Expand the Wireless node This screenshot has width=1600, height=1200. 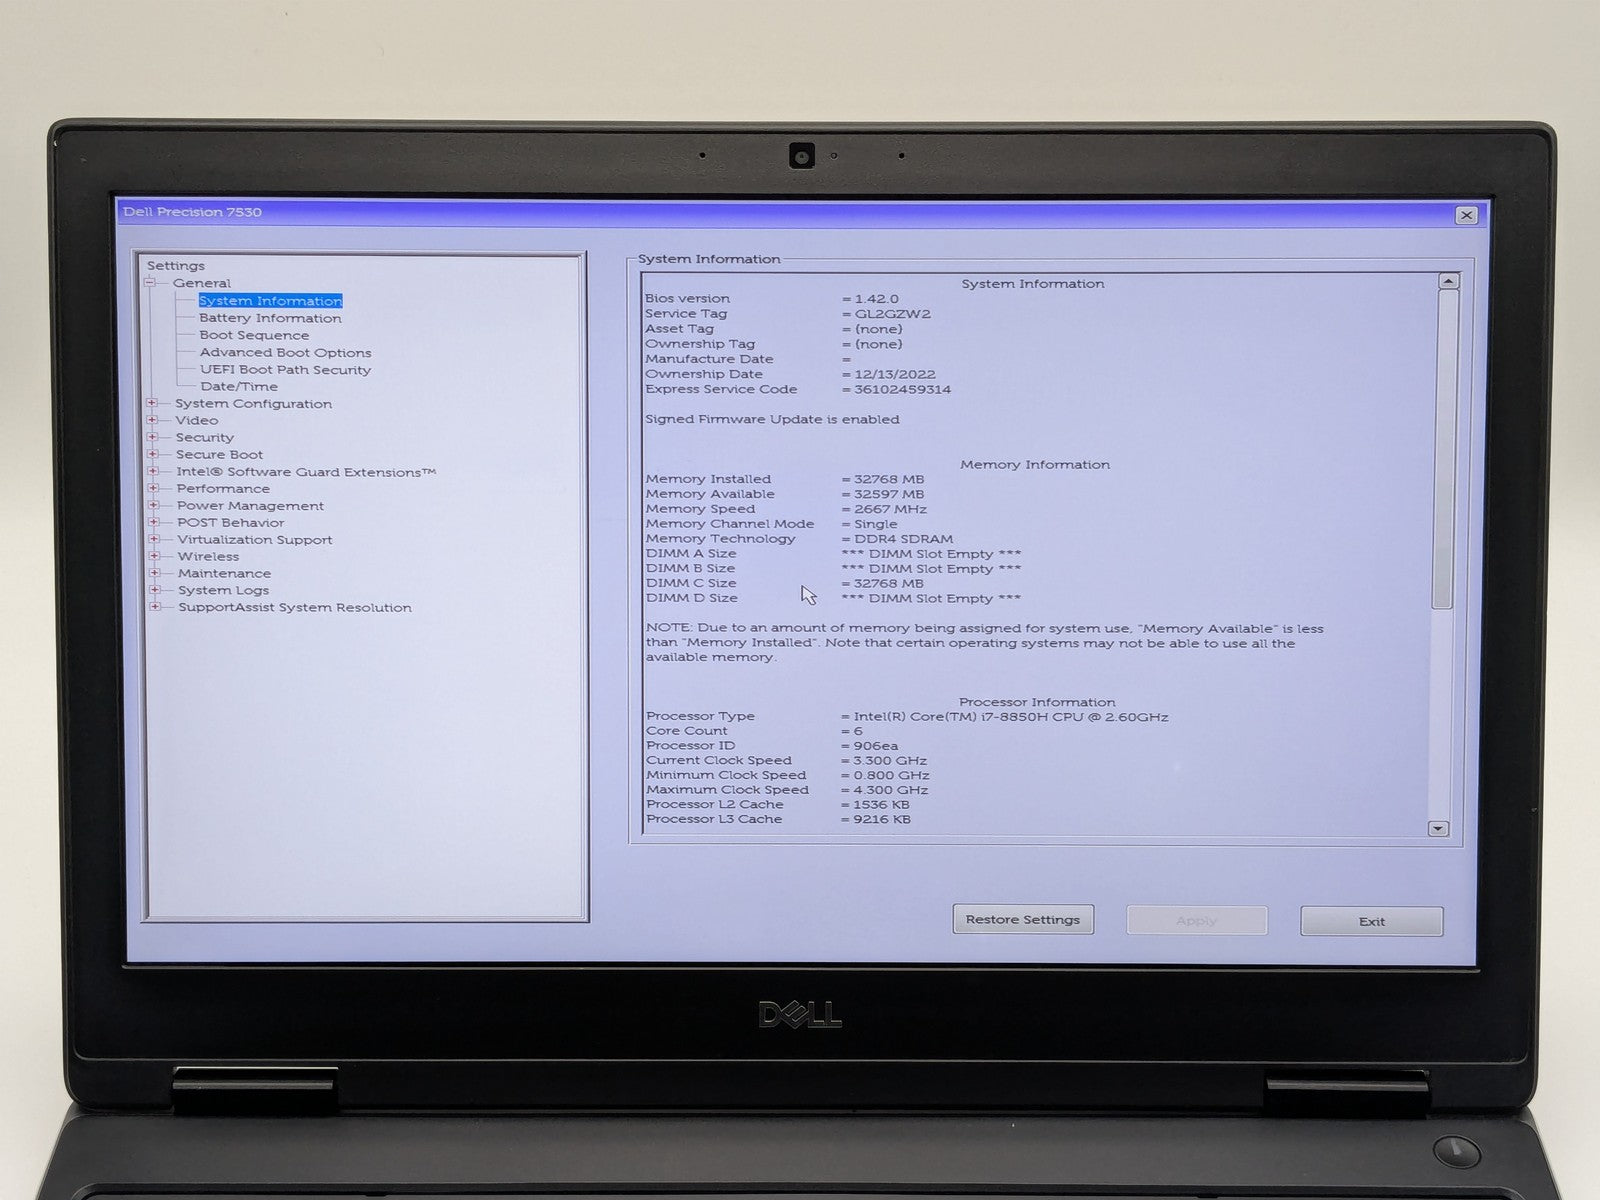tap(155, 556)
